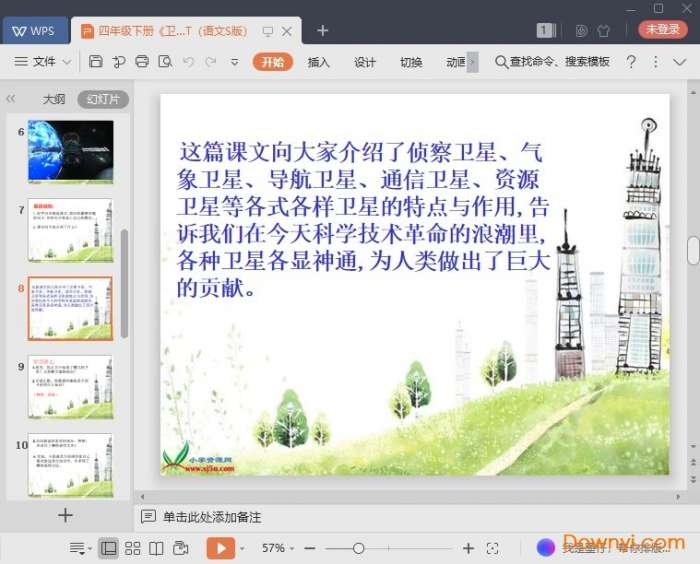The height and width of the screenshot is (564, 700).
Task: Switch to Slide Sorter view
Action: coord(132,548)
